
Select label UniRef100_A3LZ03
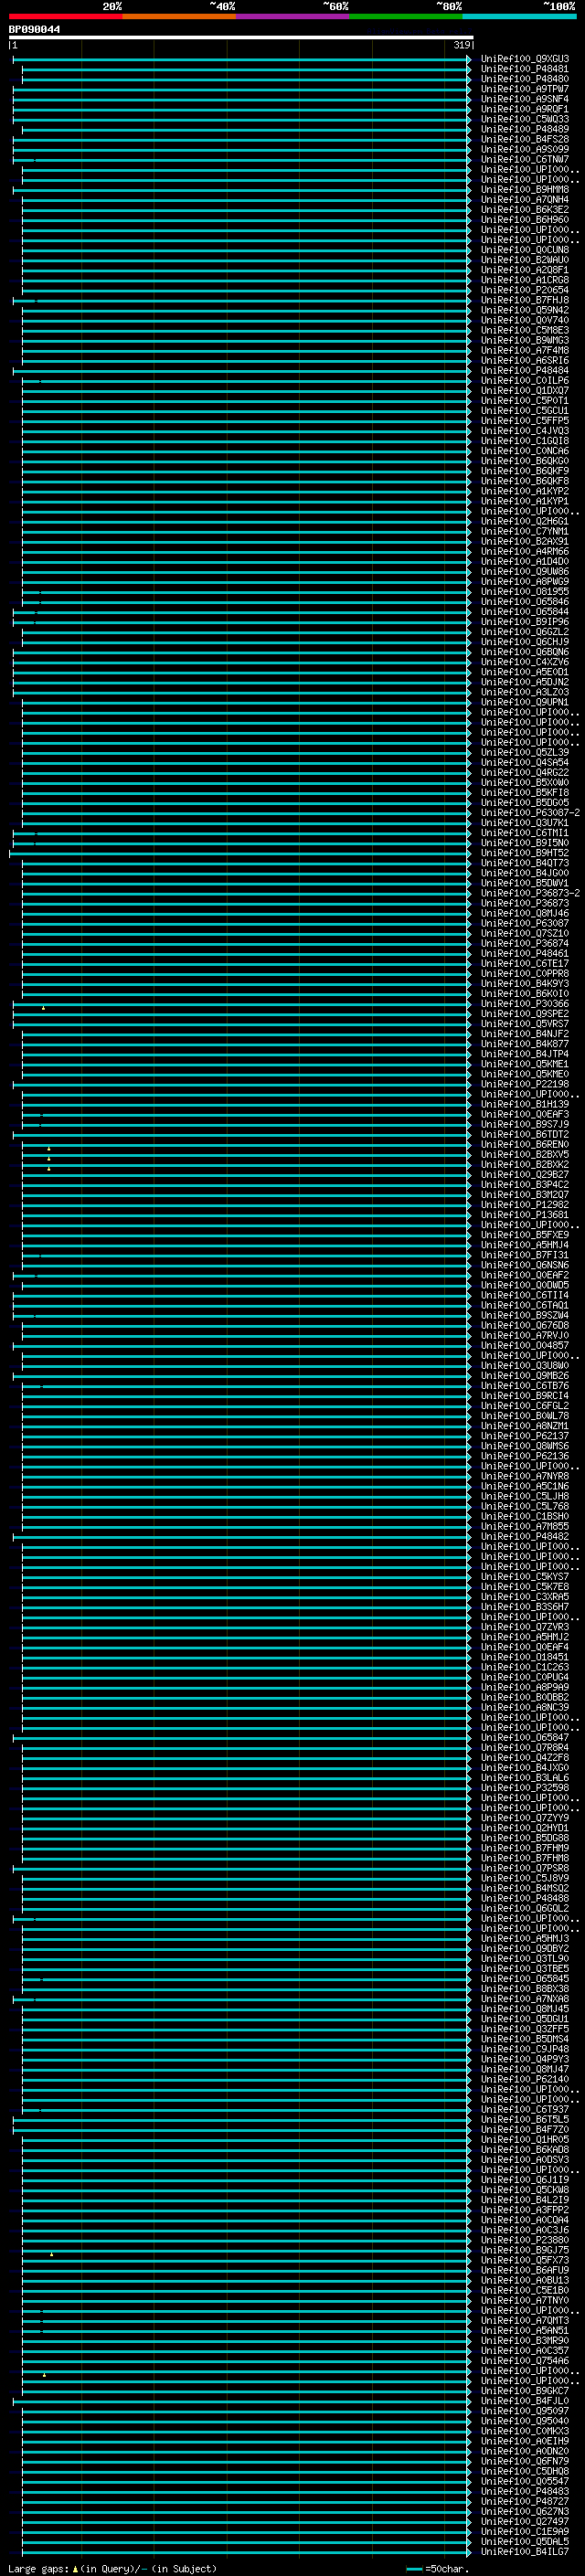525,692
